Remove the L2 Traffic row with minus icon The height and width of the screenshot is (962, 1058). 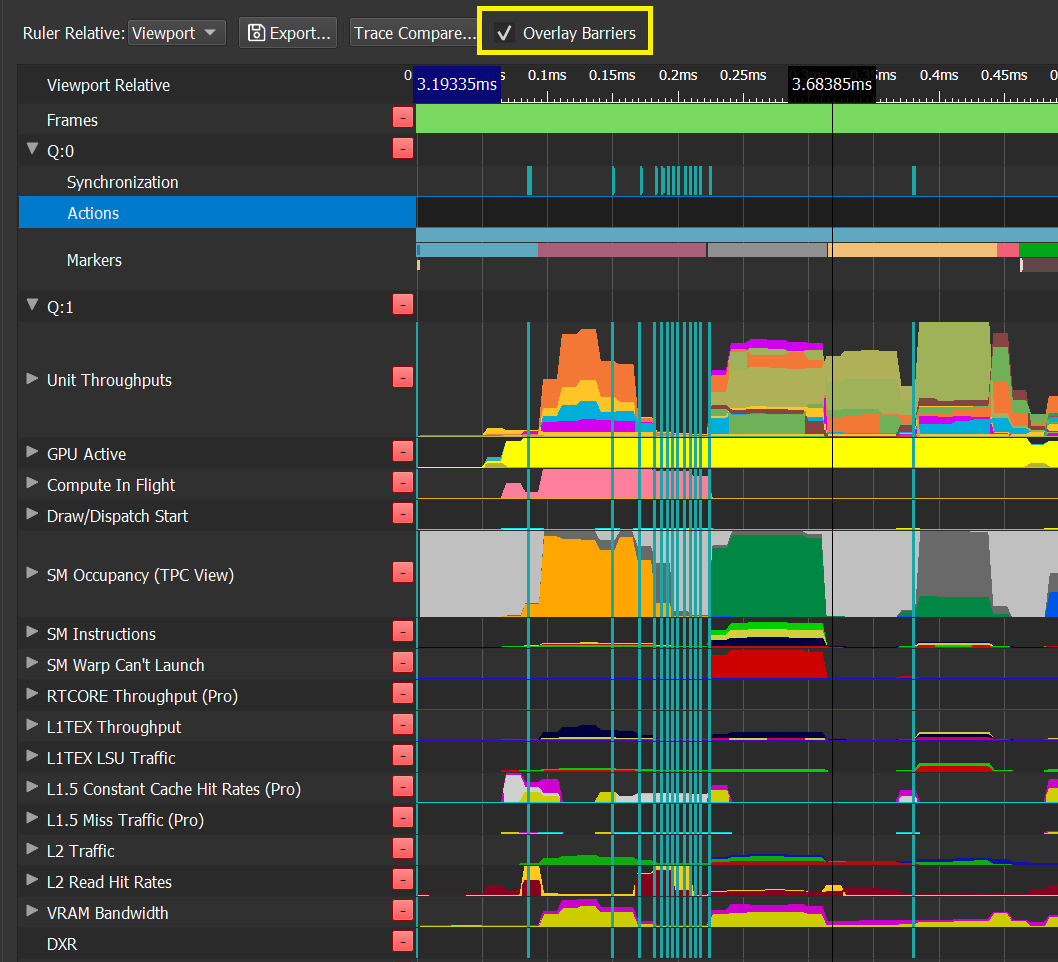[402, 849]
